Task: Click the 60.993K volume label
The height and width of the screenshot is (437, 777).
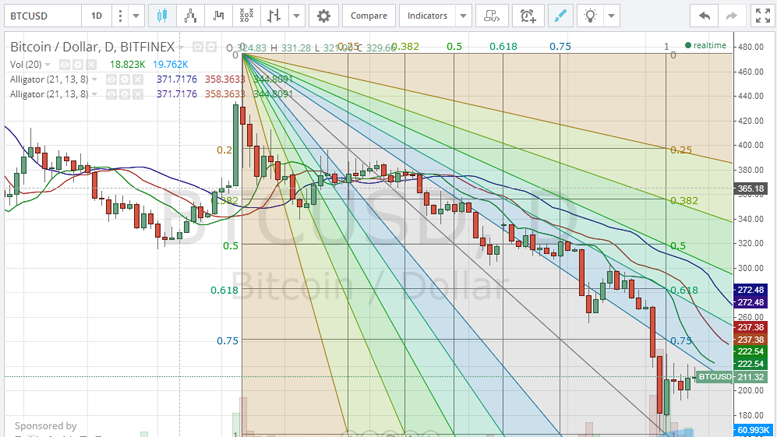Action: click(752, 430)
